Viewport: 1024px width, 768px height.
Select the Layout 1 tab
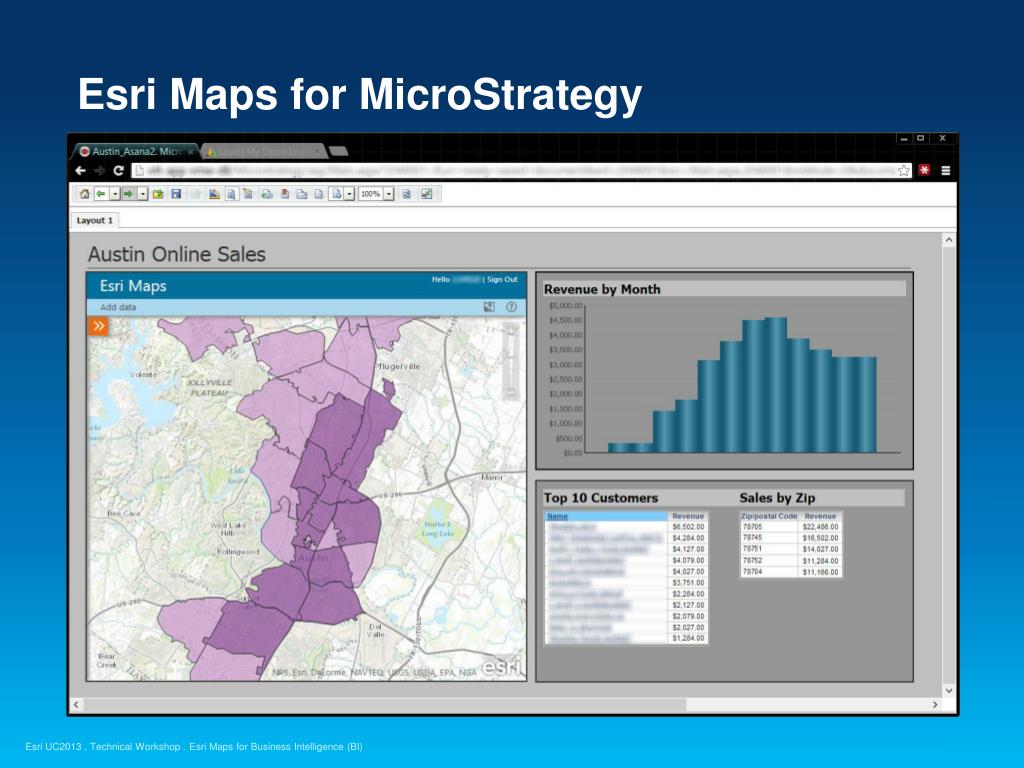point(95,220)
